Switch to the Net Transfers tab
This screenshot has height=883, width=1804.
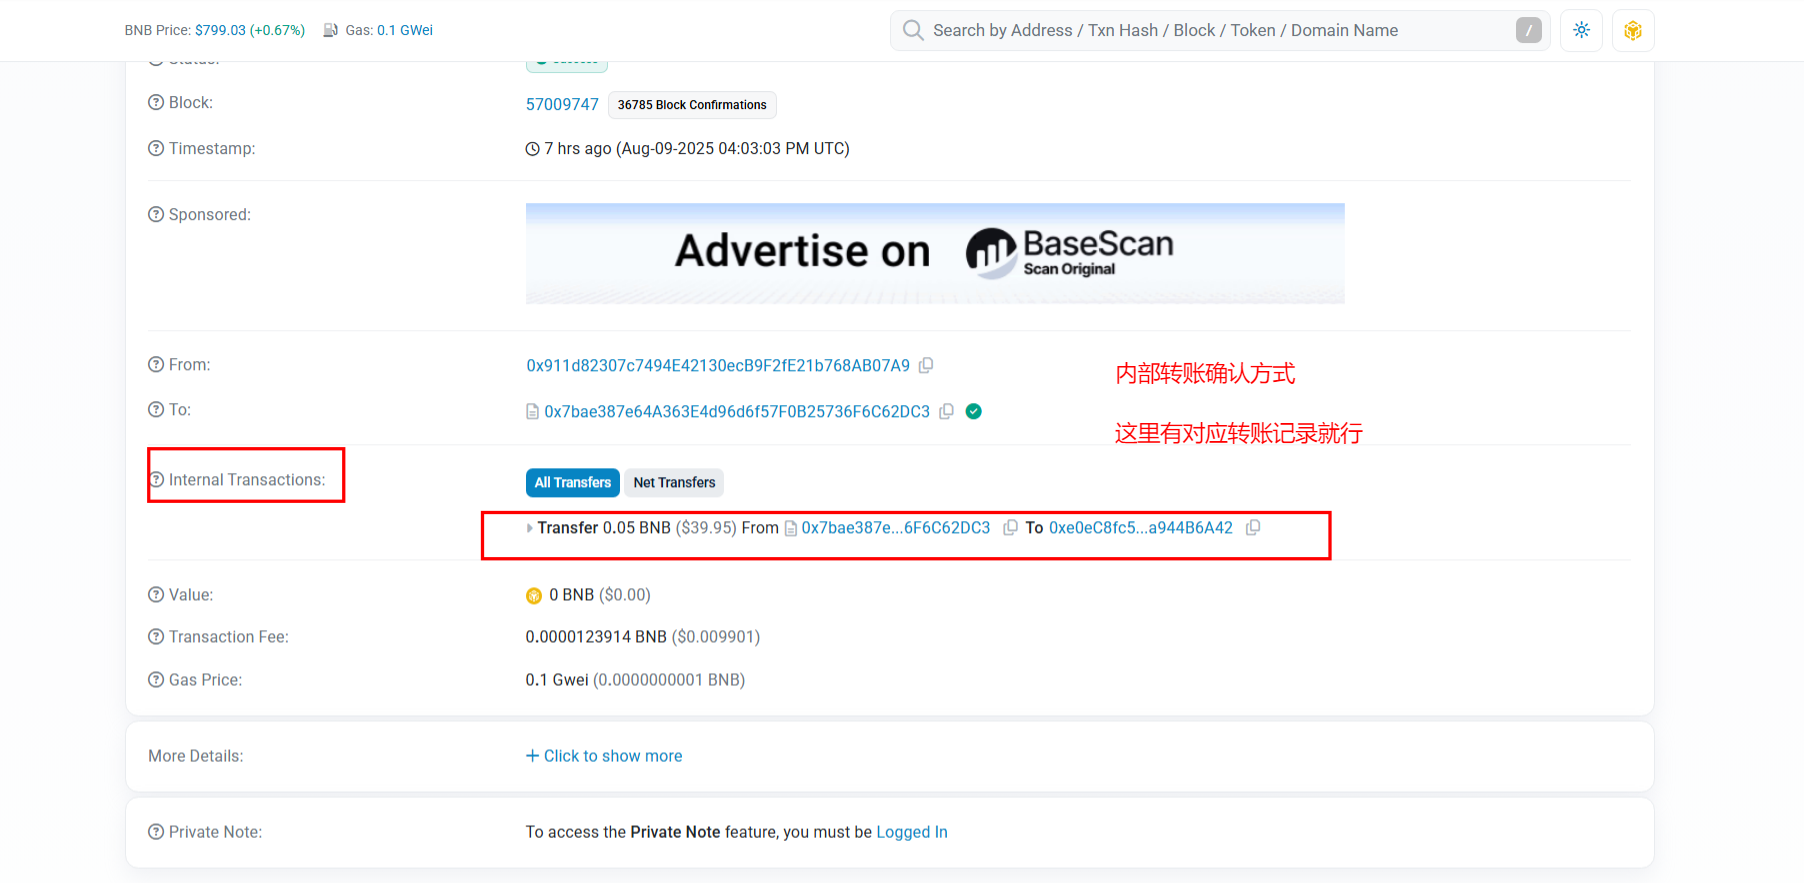[x=674, y=483]
